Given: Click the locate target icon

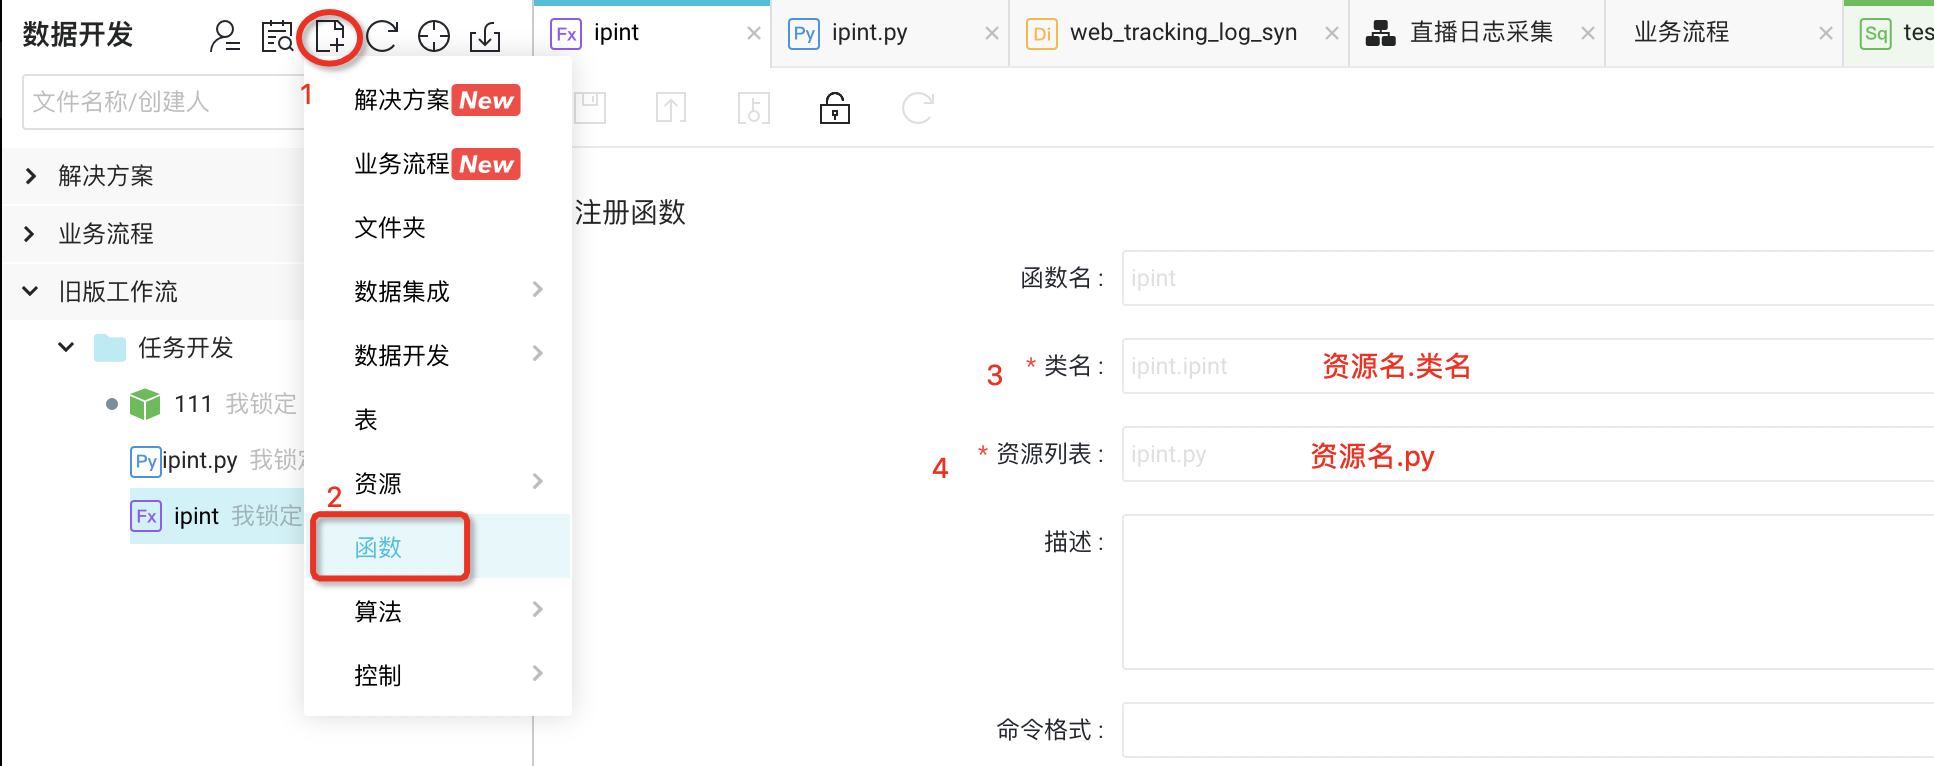Looking at the screenshot, I should click(x=434, y=36).
